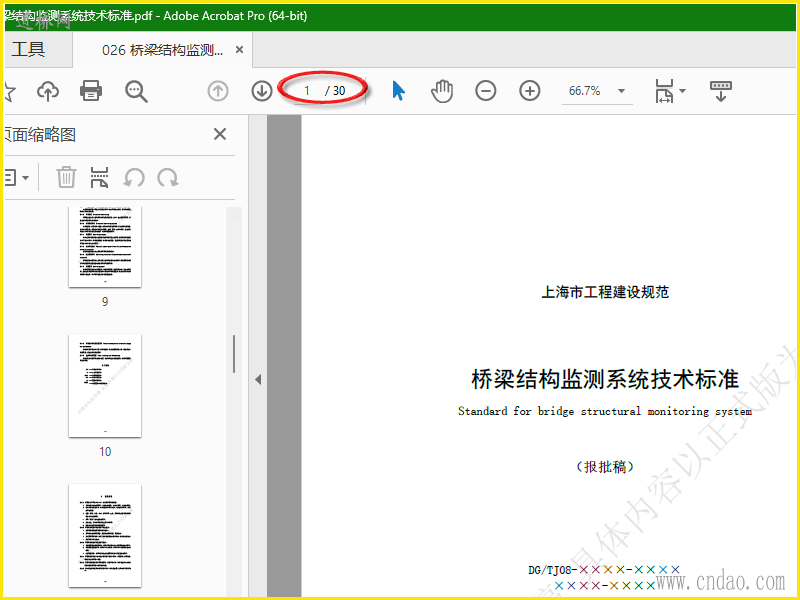
Task: Click the bookmark star icon
Action: (x=10, y=91)
